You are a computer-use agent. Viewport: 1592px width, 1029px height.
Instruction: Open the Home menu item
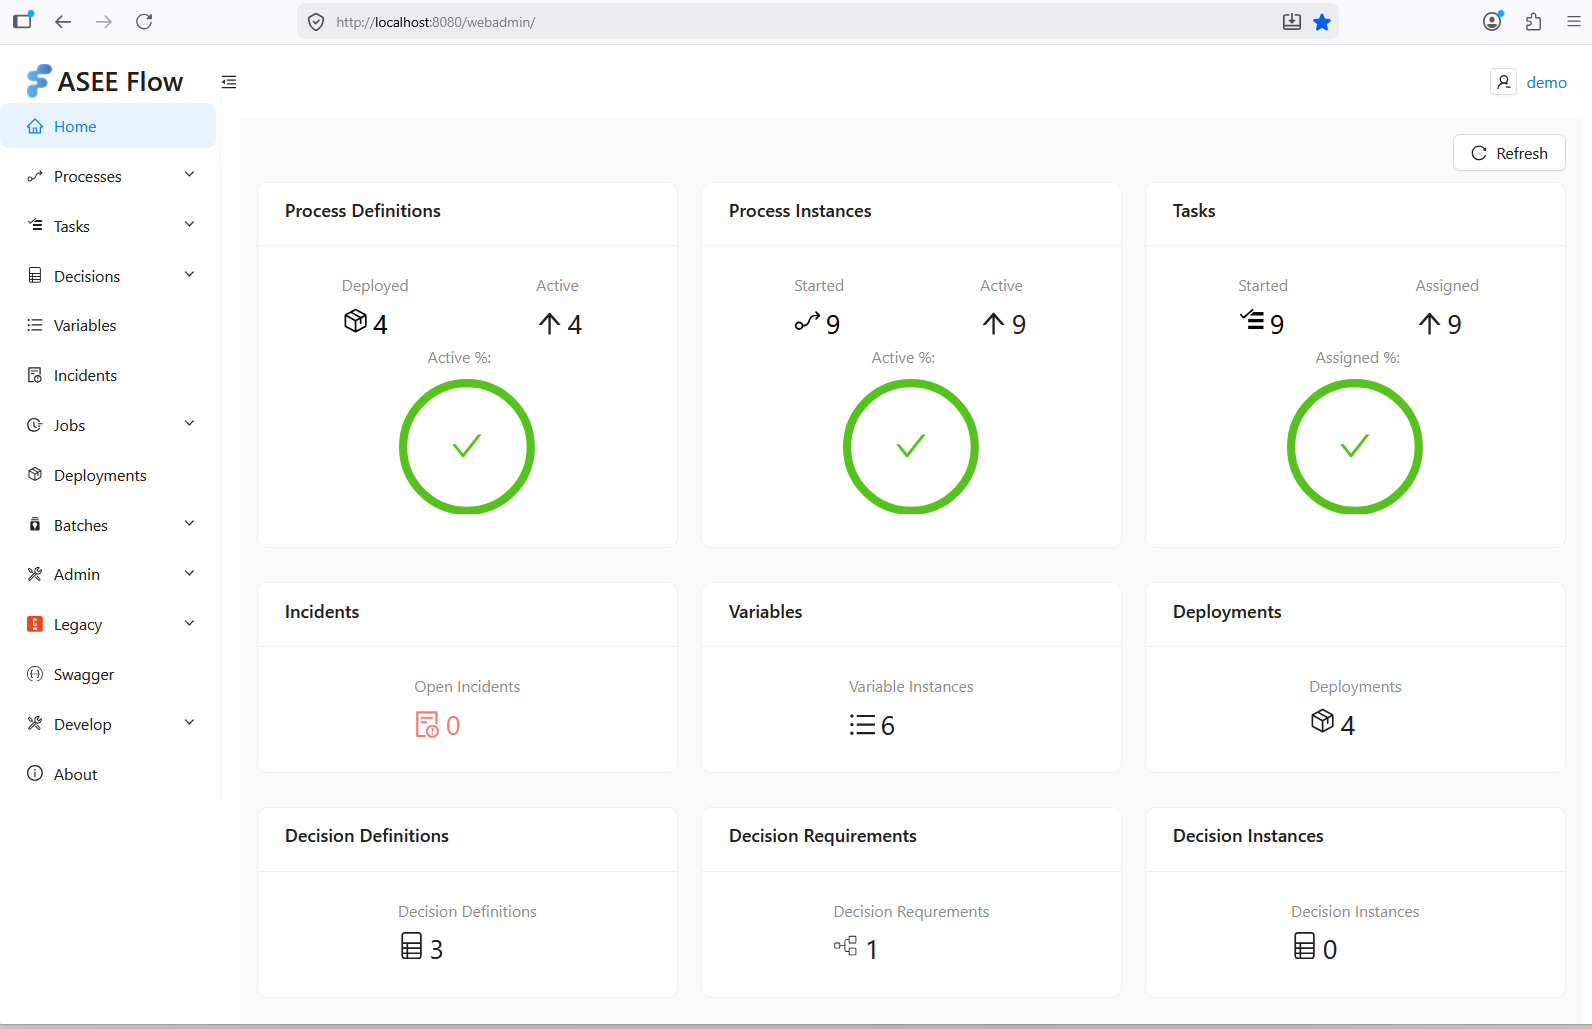[x=108, y=126]
